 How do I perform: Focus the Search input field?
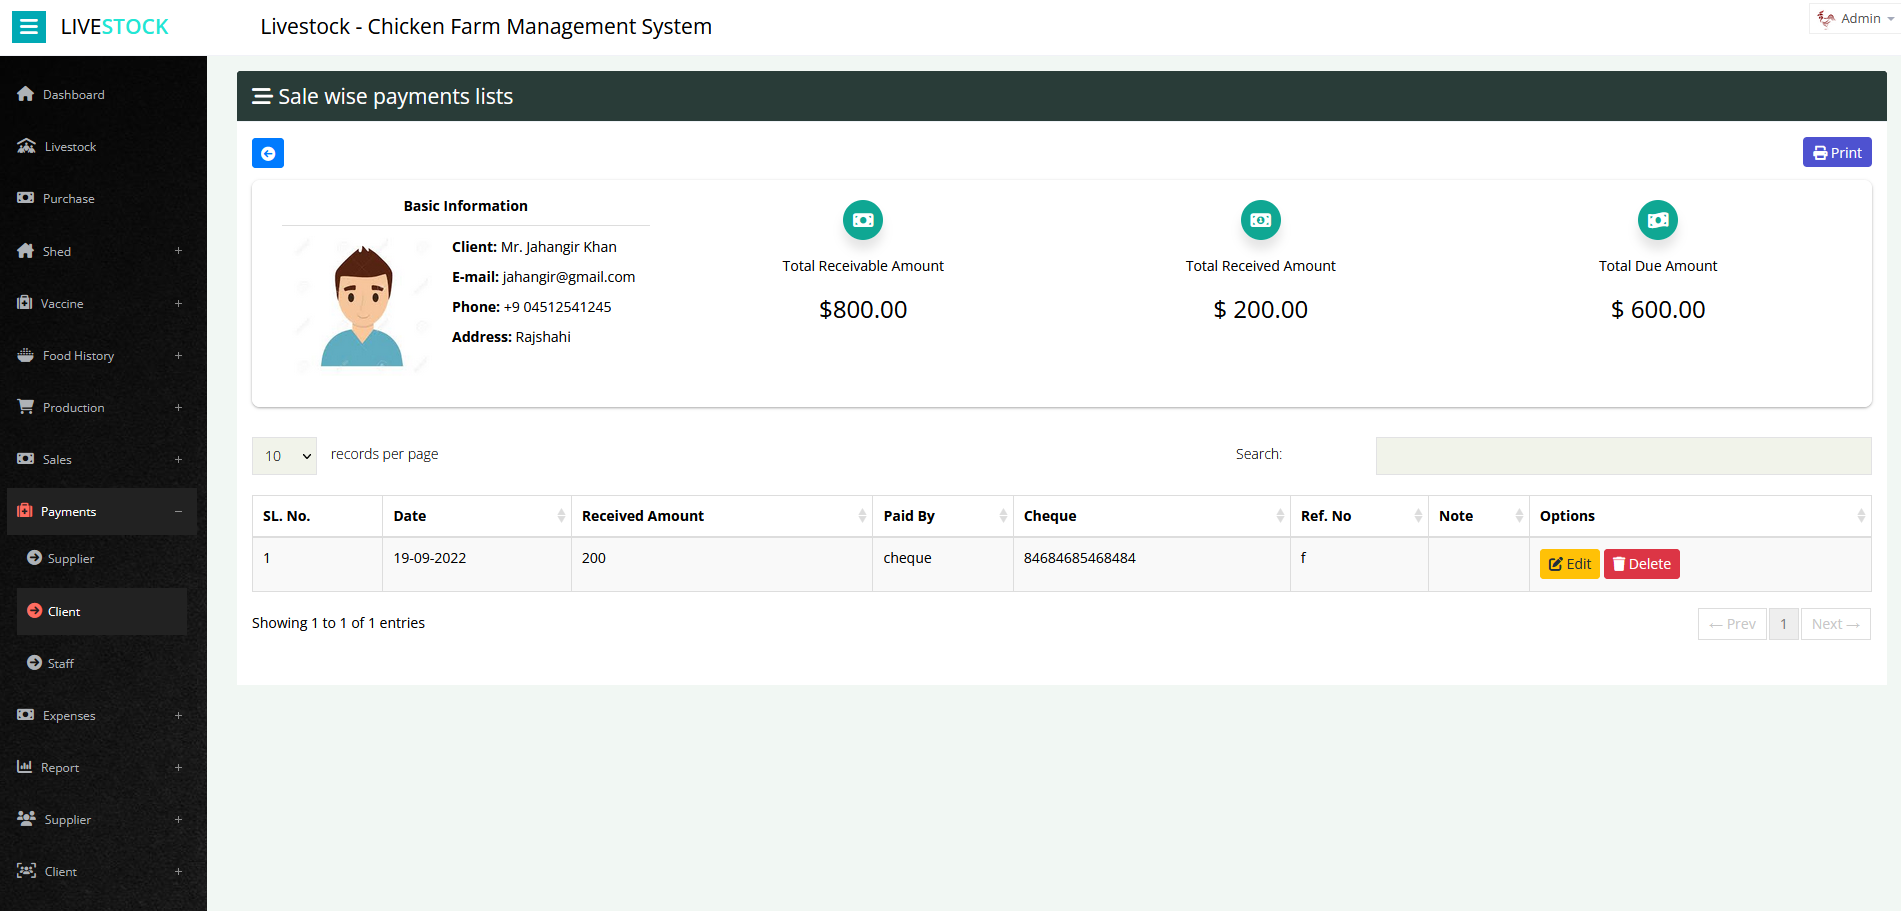click(x=1623, y=456)
